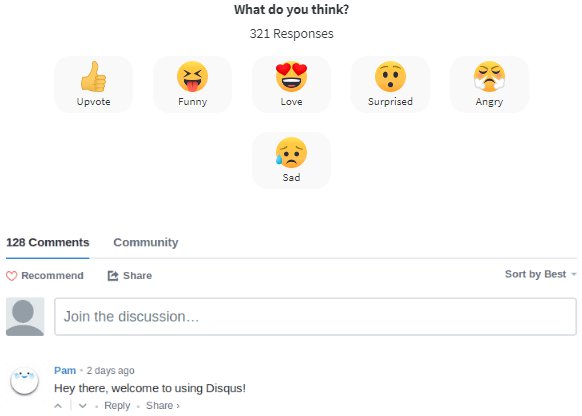Reply to Pam's comment

point(117,406)
